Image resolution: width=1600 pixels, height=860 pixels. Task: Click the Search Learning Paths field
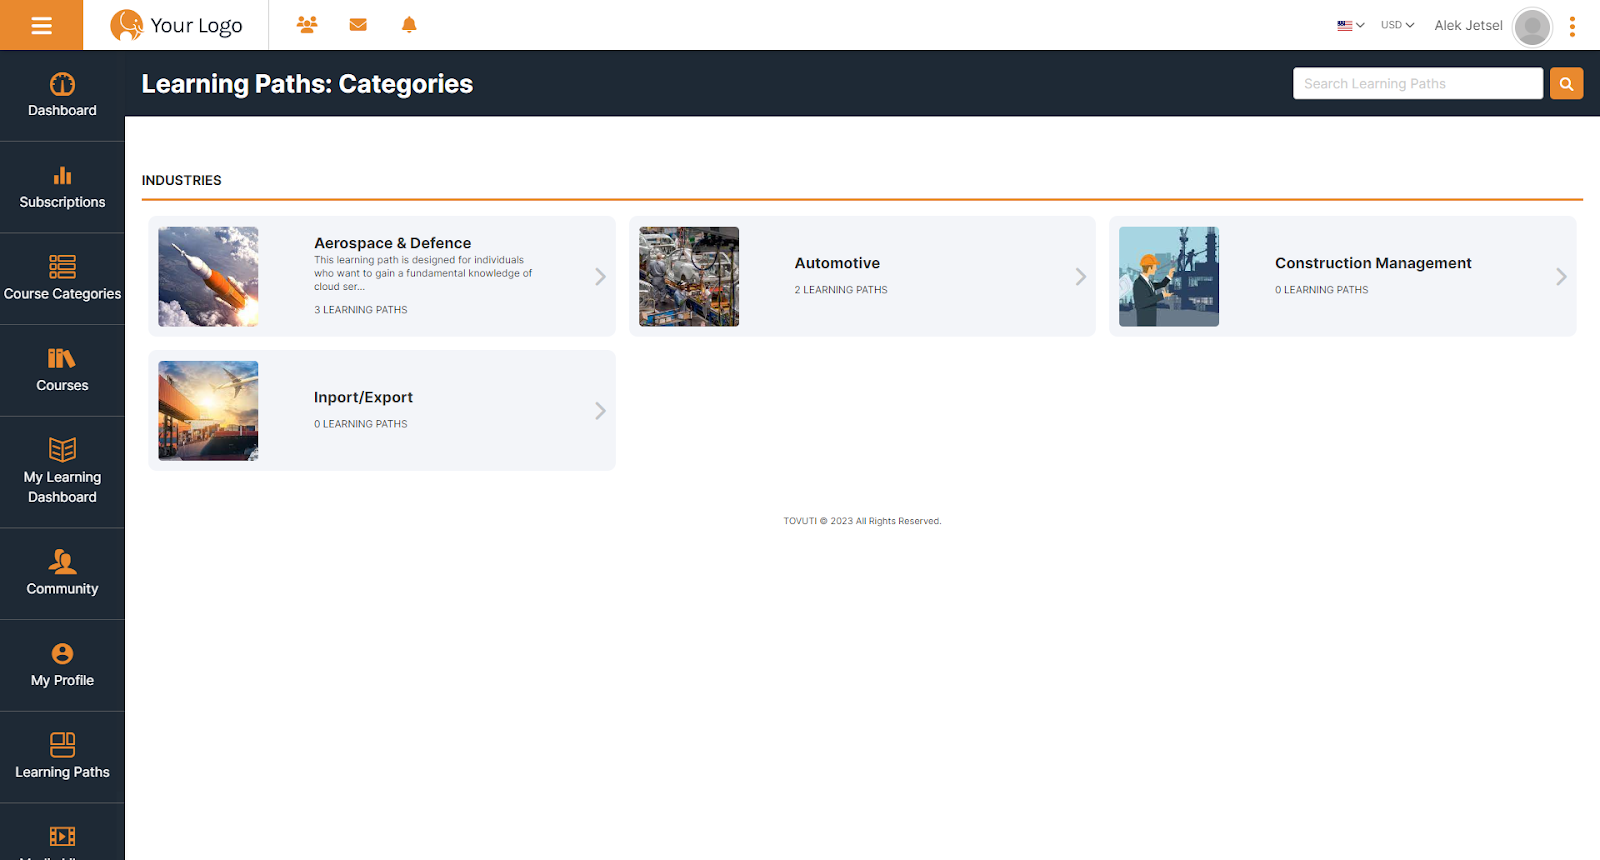coord(1417,84)
